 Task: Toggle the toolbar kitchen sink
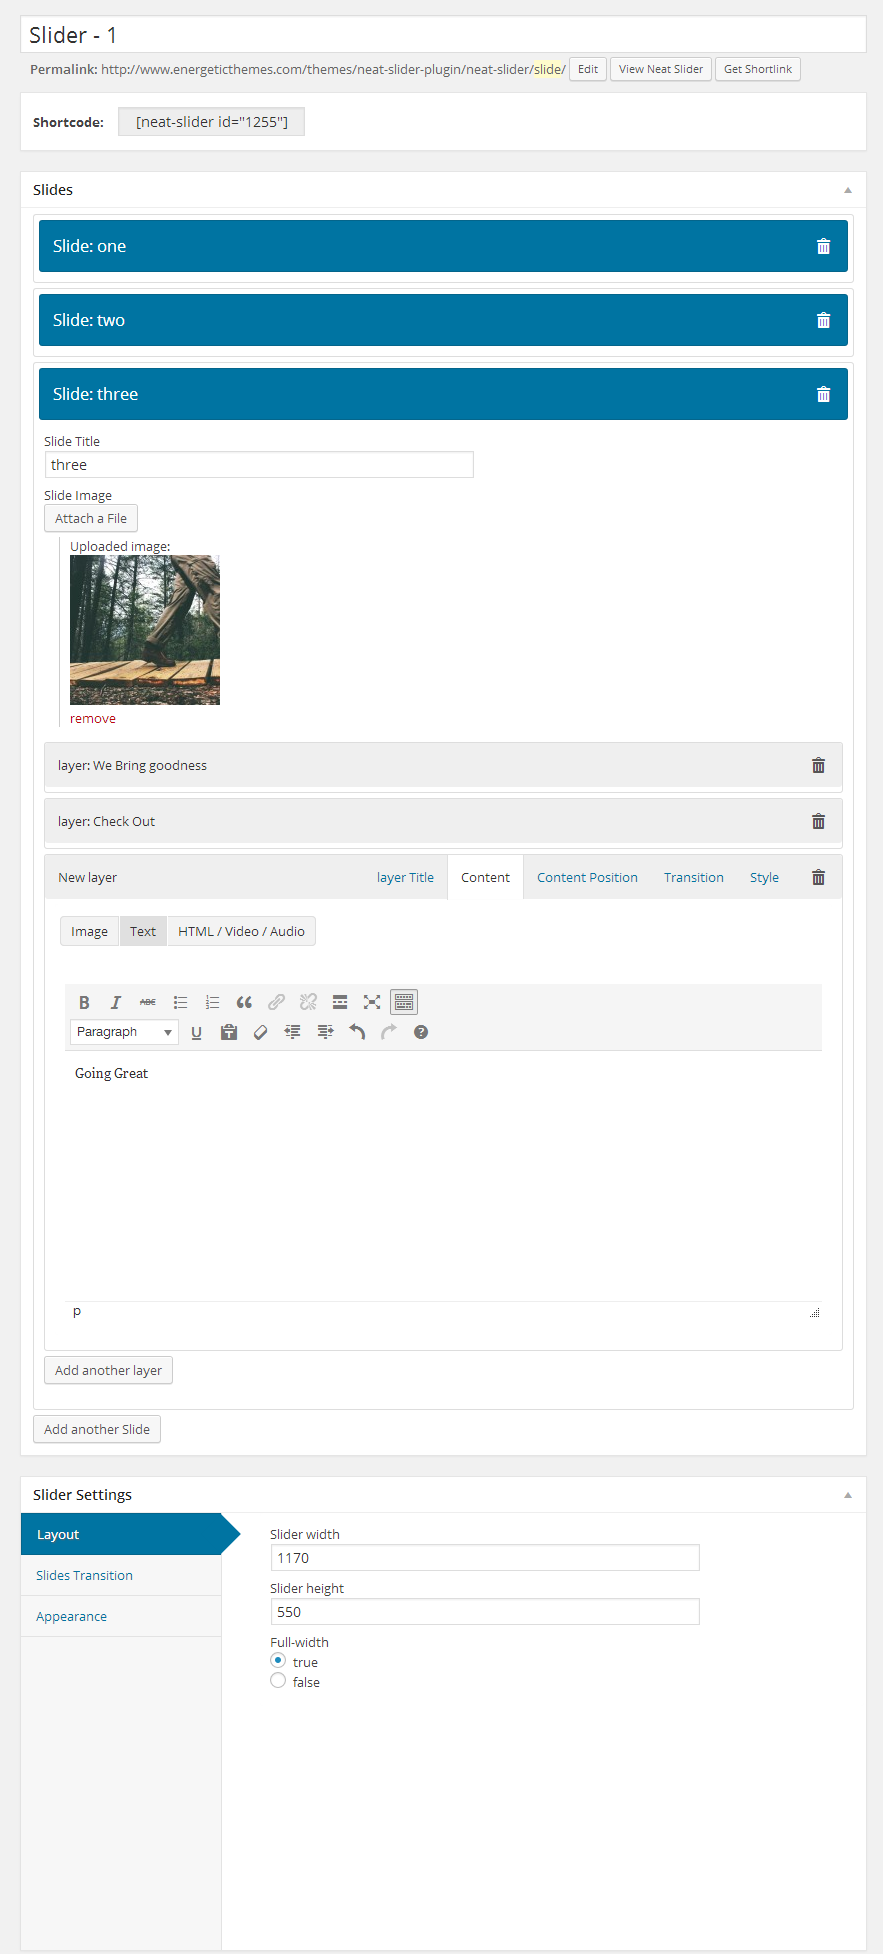pyautogui.click(x=404, y=1002)
